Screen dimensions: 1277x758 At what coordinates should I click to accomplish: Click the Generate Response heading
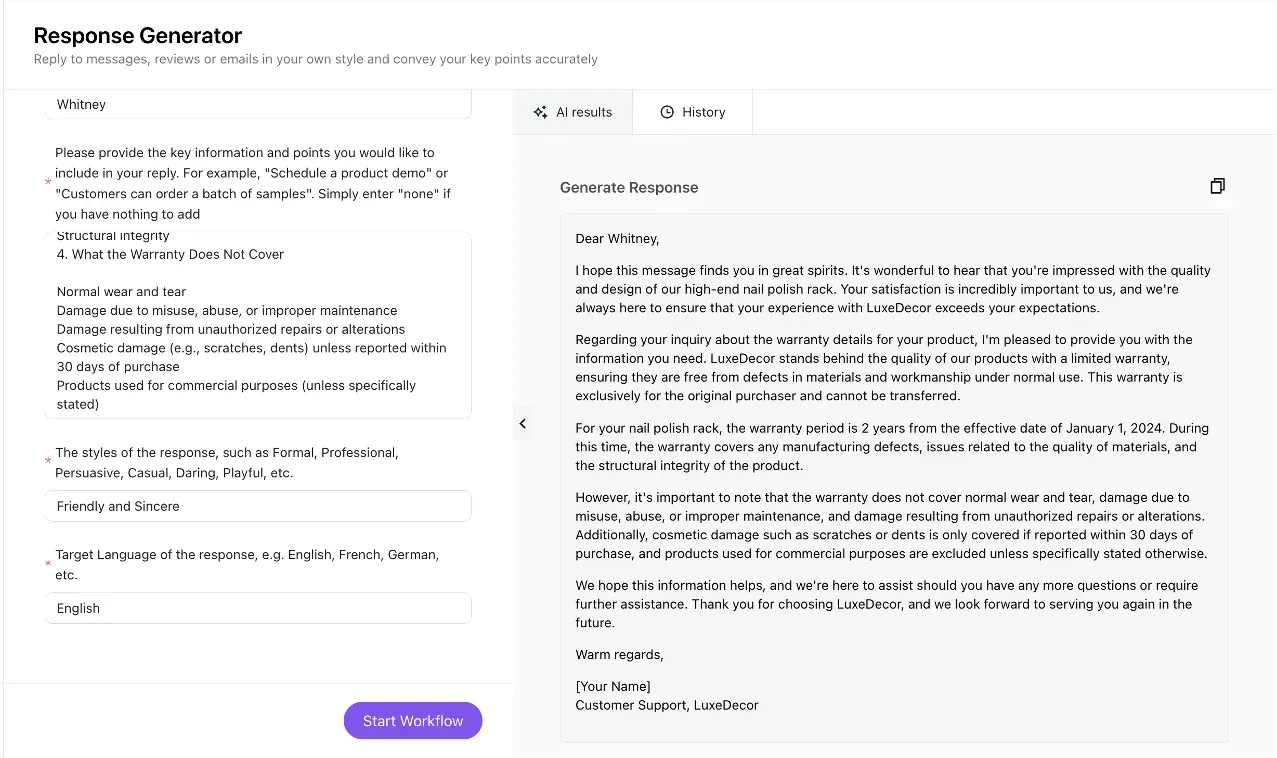[x=629, y=187]
